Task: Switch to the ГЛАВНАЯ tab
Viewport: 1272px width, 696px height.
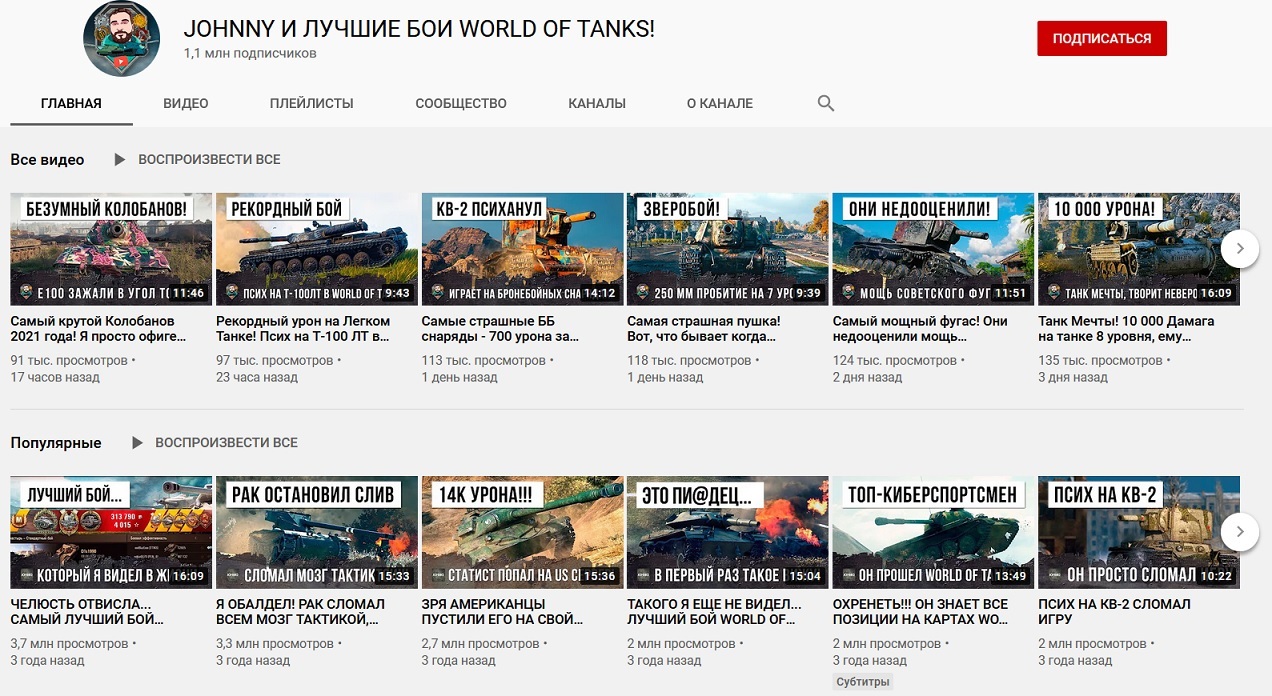Action: [71, 103]
